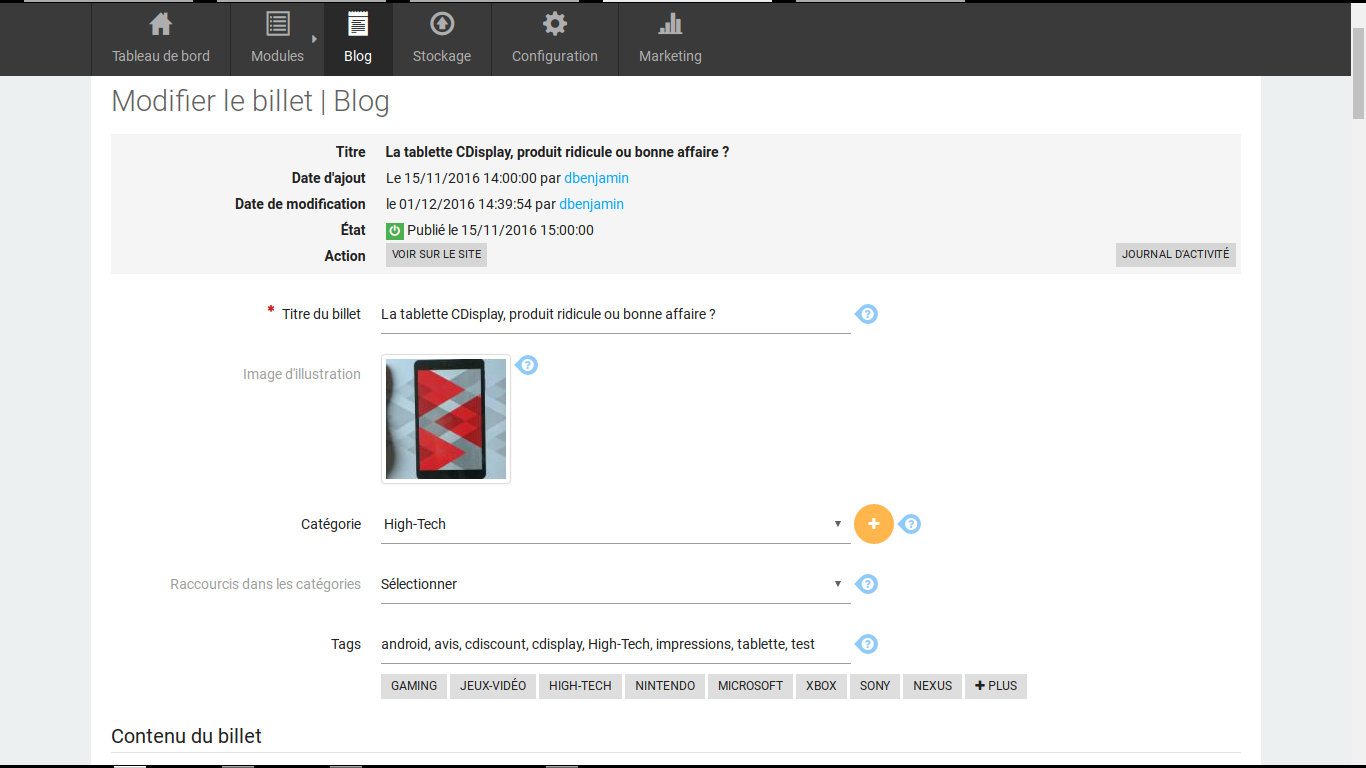Open Configuration gear icon
Image resolution: width=1366 pixels, height=768 pixels.
coord(554,24)
